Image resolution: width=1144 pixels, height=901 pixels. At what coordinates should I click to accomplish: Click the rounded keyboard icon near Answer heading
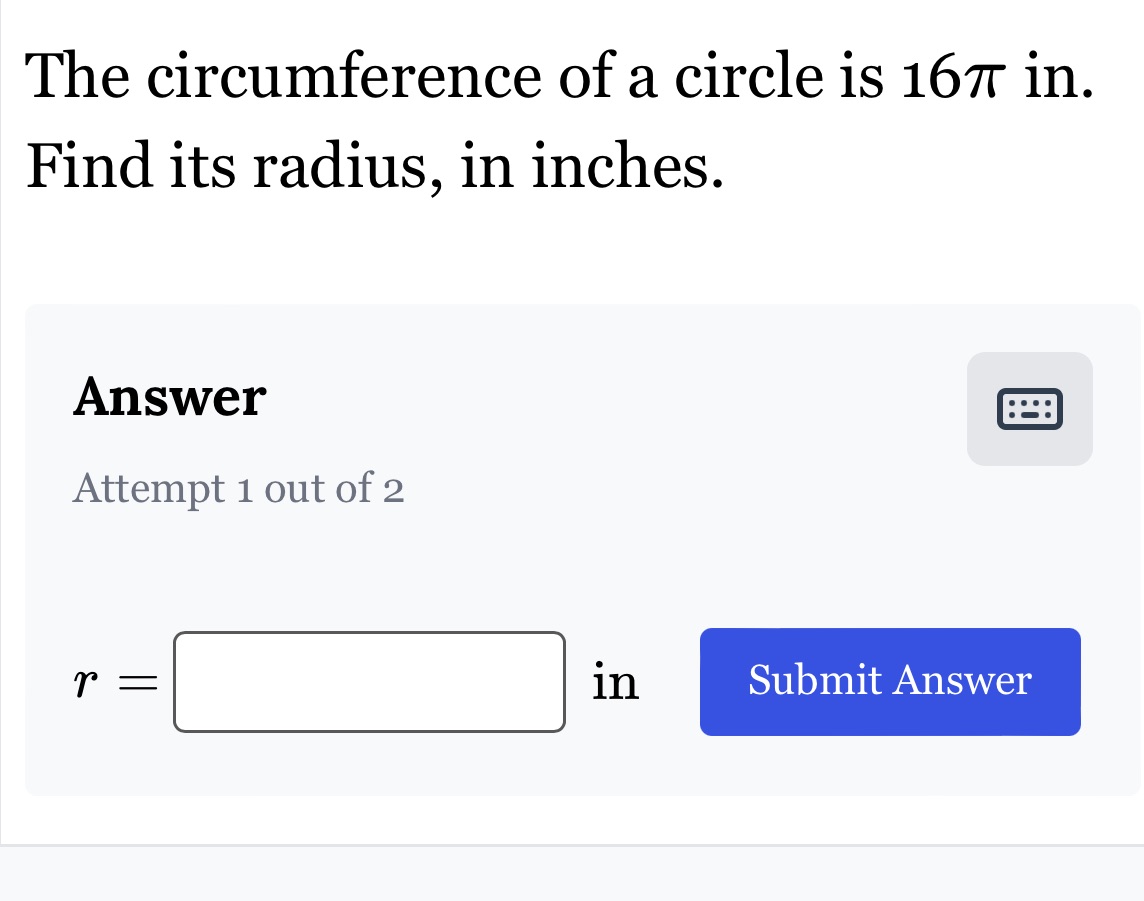tap(1030, 408)
